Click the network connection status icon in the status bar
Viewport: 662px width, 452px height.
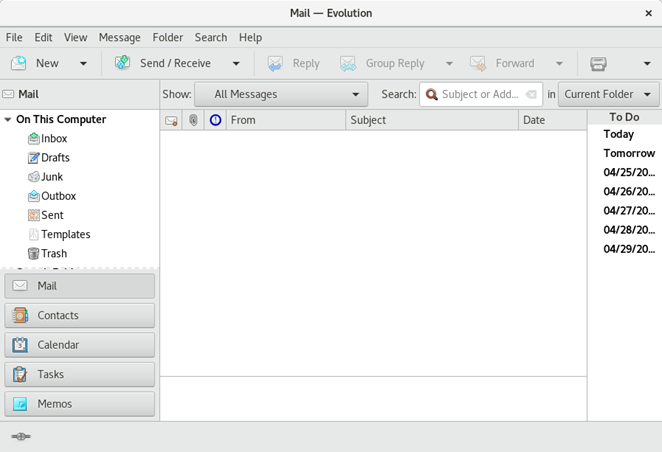(x=21, y=436)
